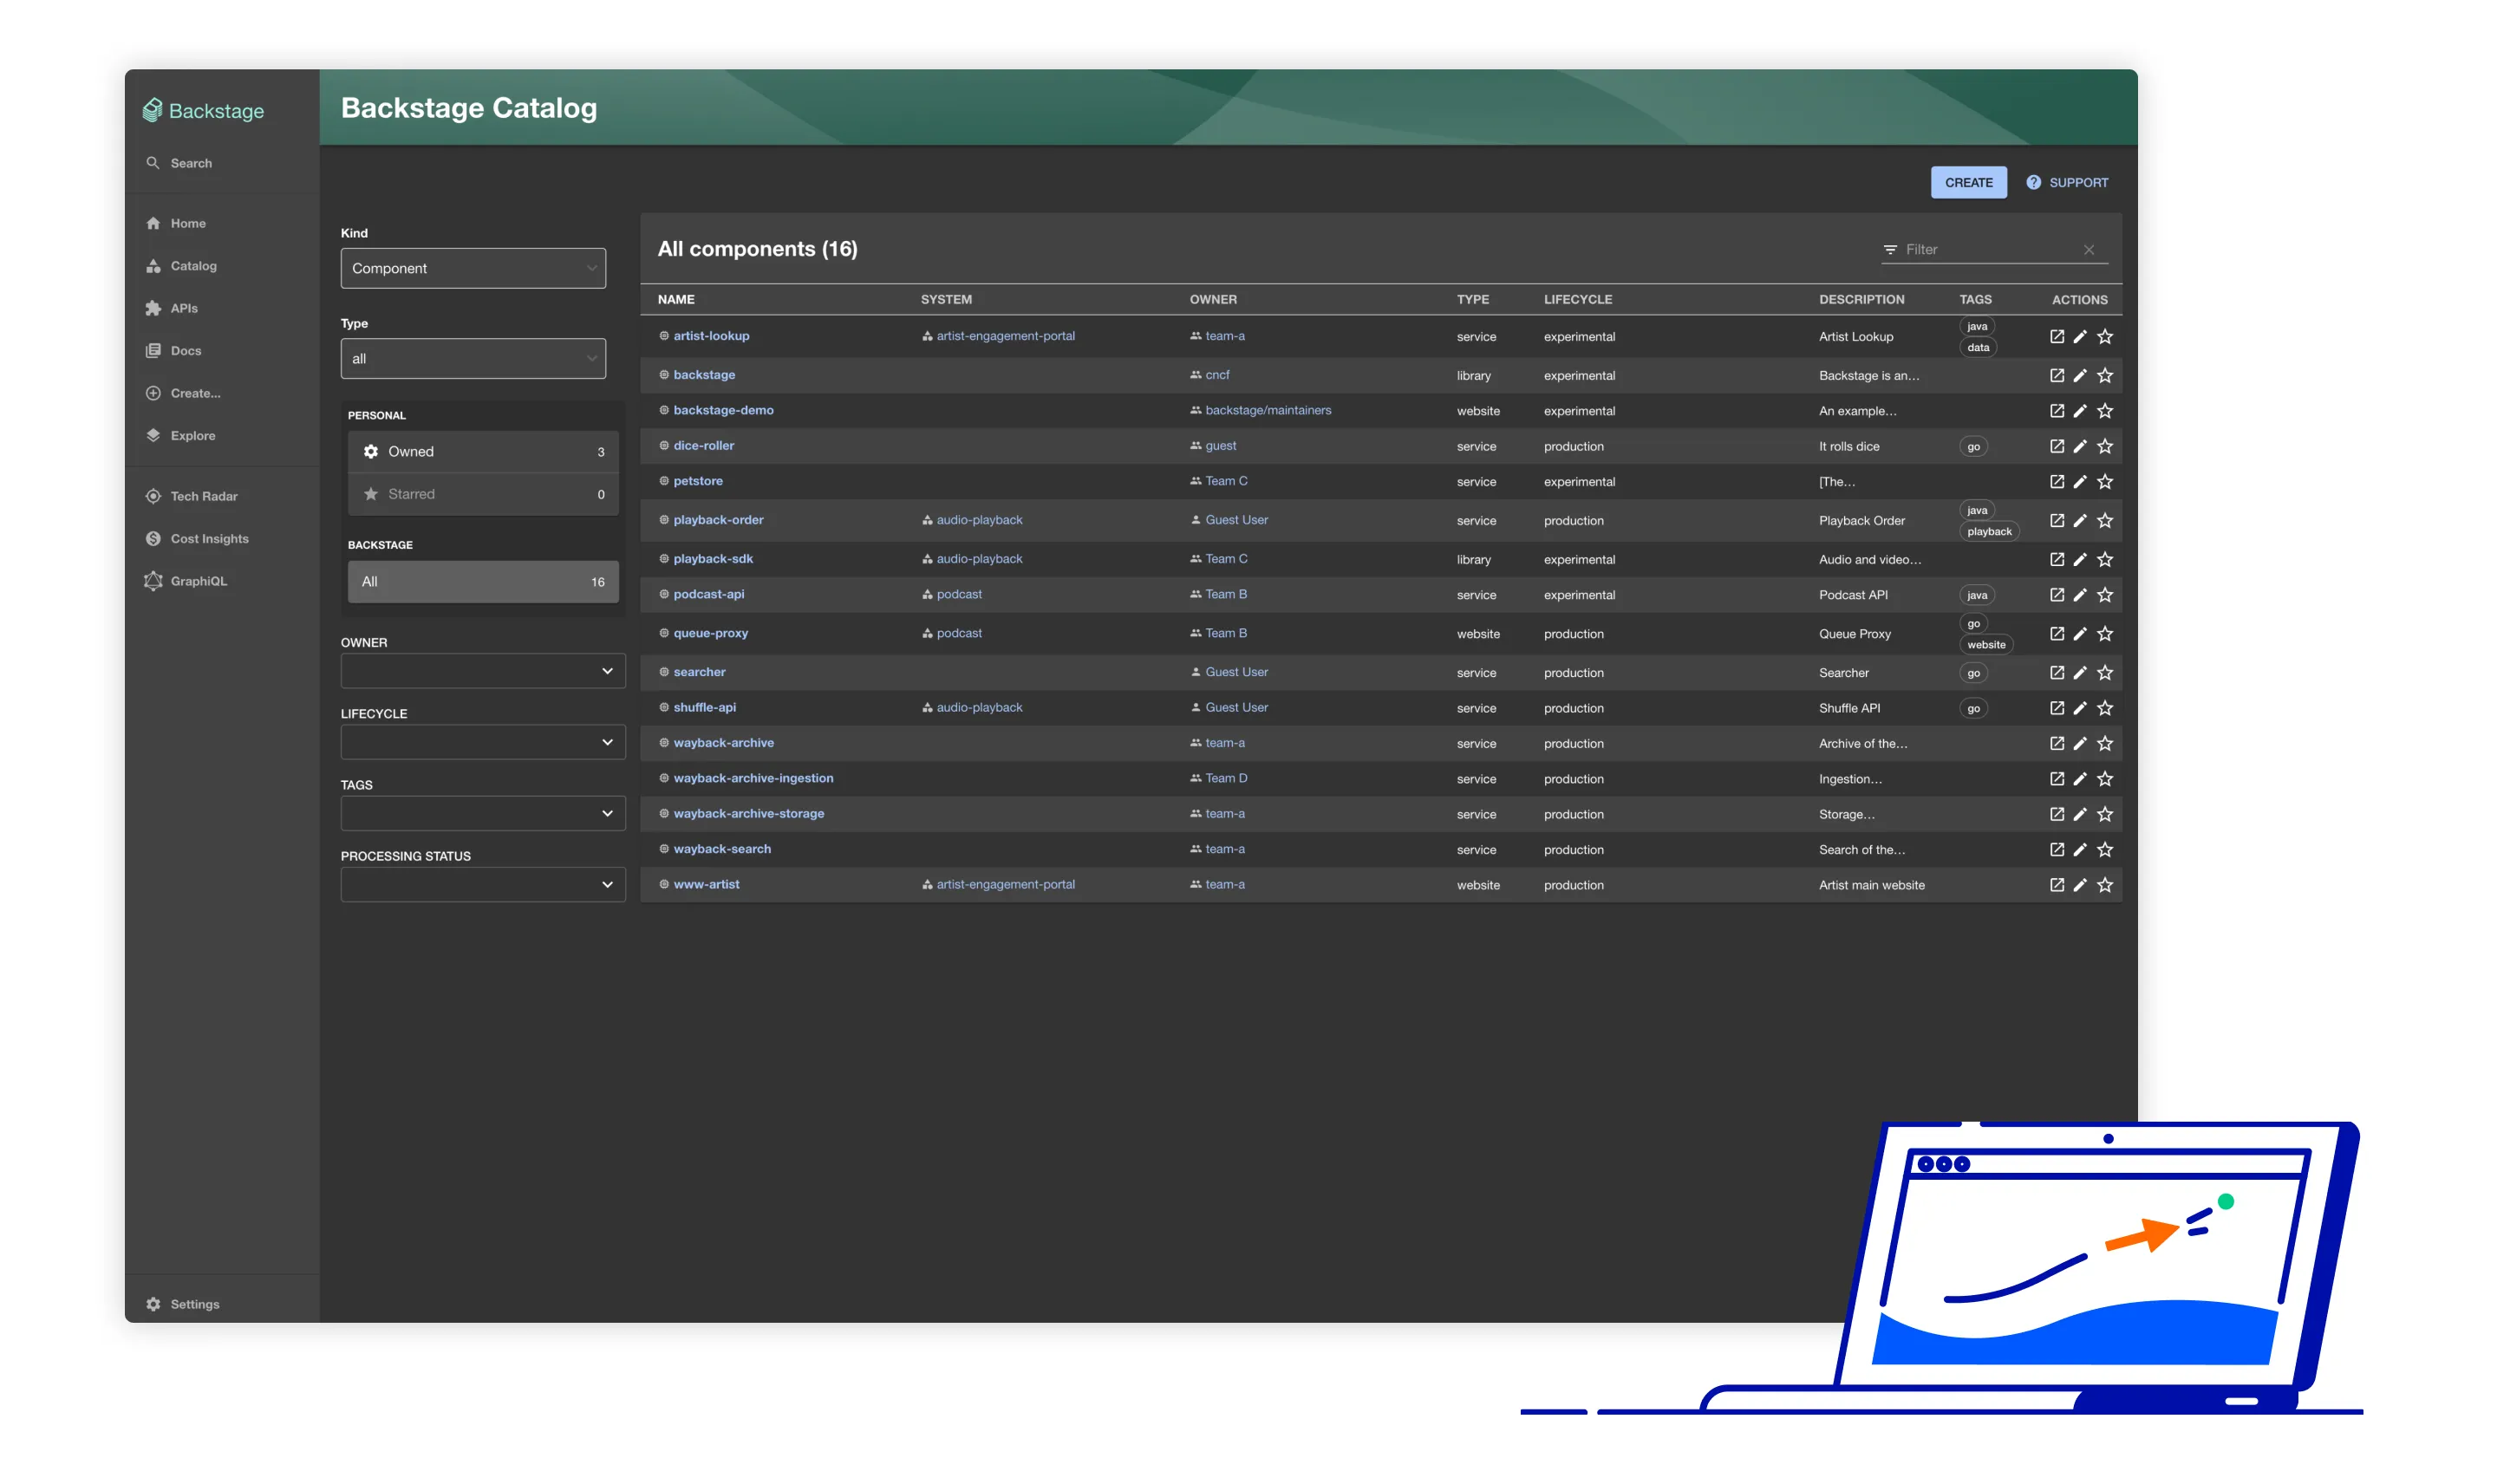This screenshot has height=1484, width=2497.
Task: Star the backstage-demo component
Action: (x=2105, y=410)
